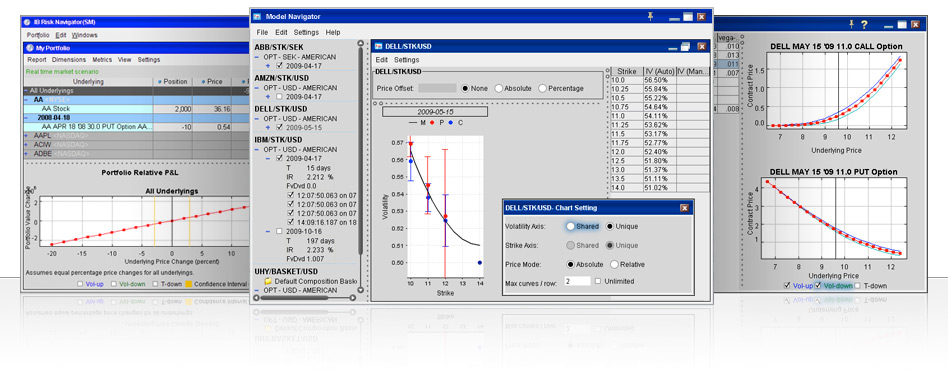Enable T-down in Portfolio Relative P&L
The width and height of the screenshot is (948, 370).
[156, 283]
